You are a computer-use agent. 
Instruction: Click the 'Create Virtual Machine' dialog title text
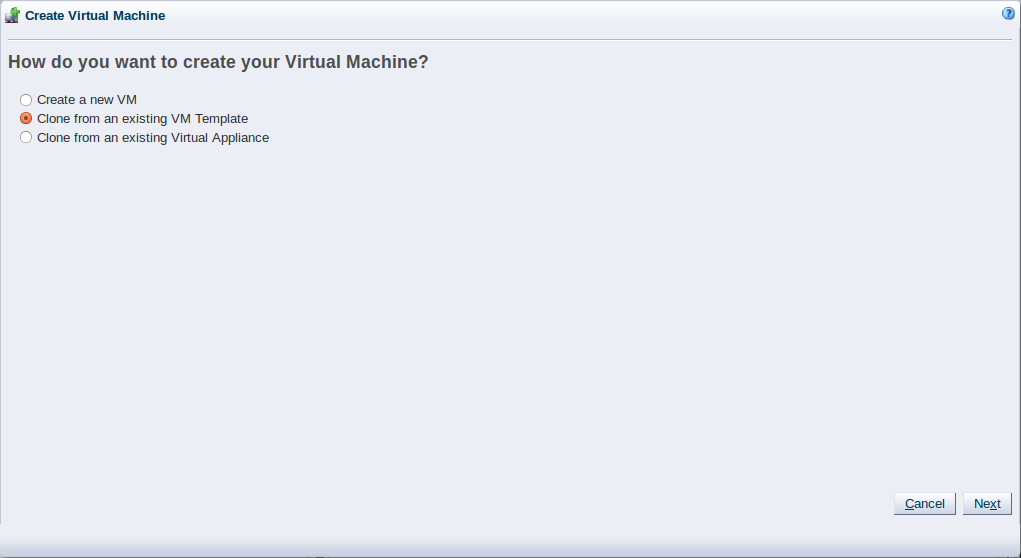pyautogui.click(x=95, y=16)
